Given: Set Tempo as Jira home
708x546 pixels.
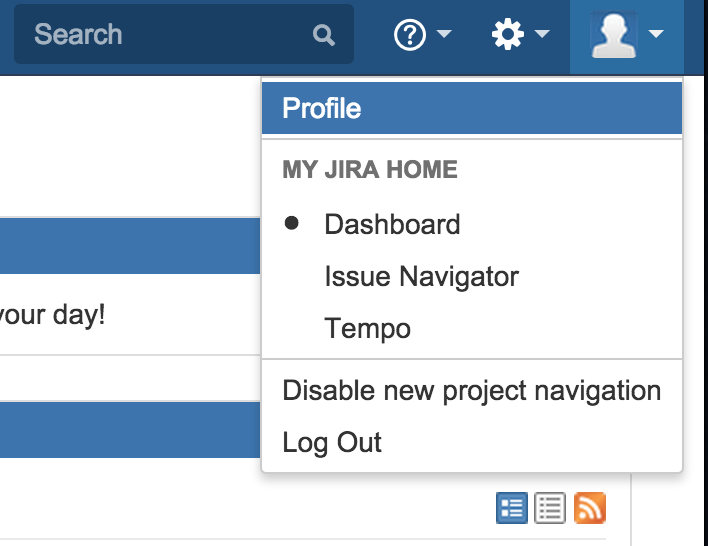Looking at the screenshot, I should click(x=367, y=328).
